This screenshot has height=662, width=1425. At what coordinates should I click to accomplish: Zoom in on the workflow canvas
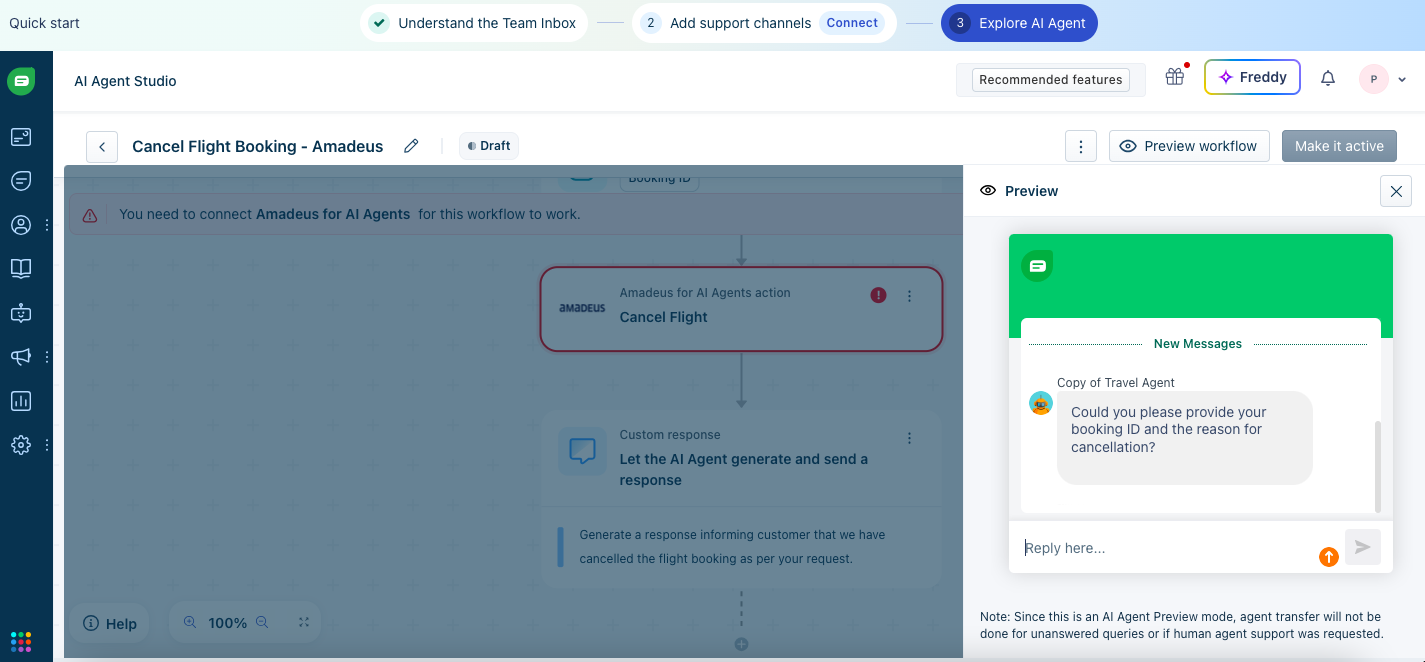[190, 622]
